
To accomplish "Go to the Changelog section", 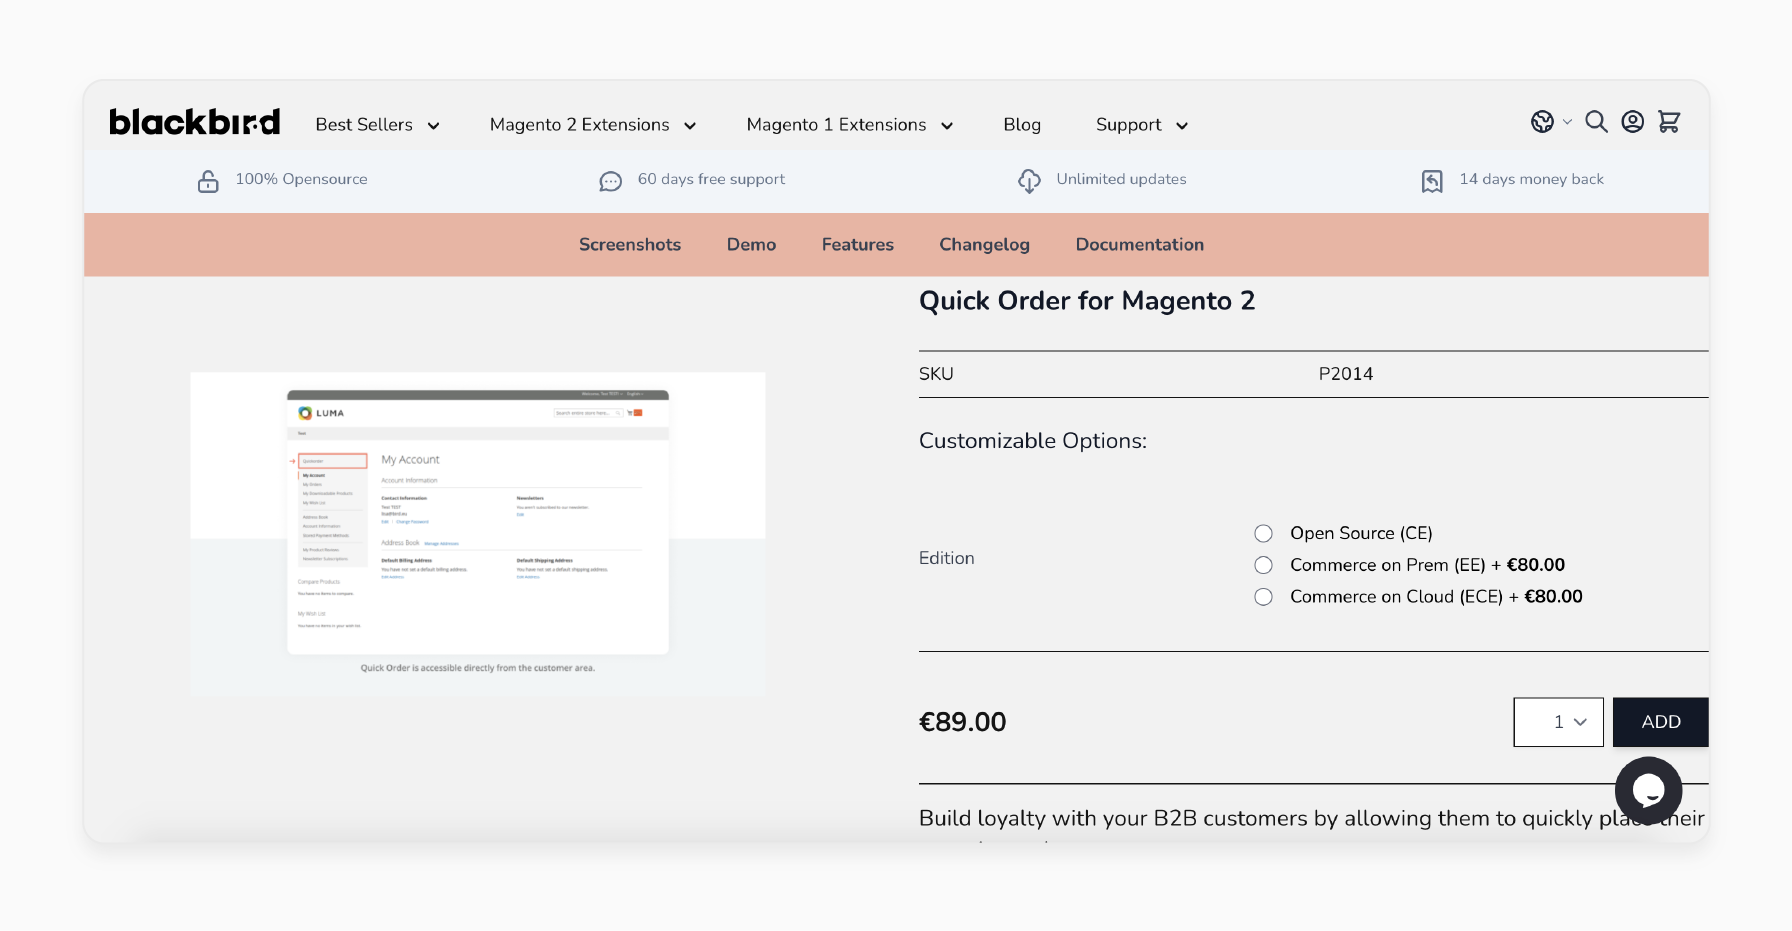I will 984,245.
